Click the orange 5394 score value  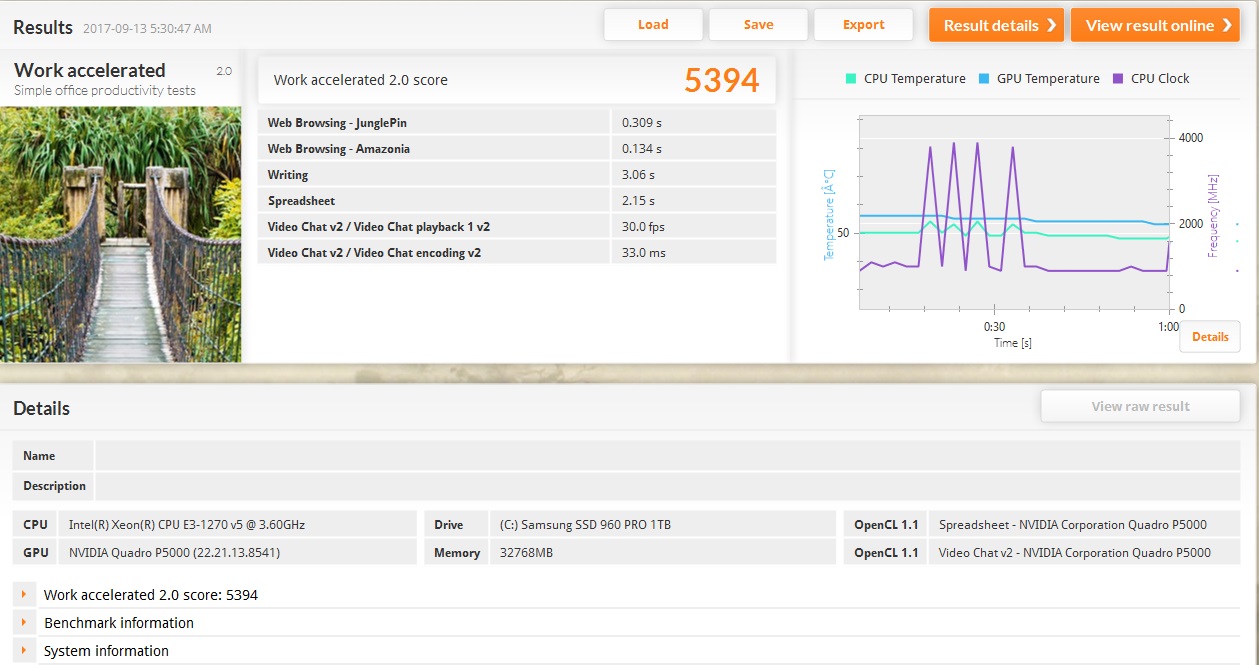[721, 80]
